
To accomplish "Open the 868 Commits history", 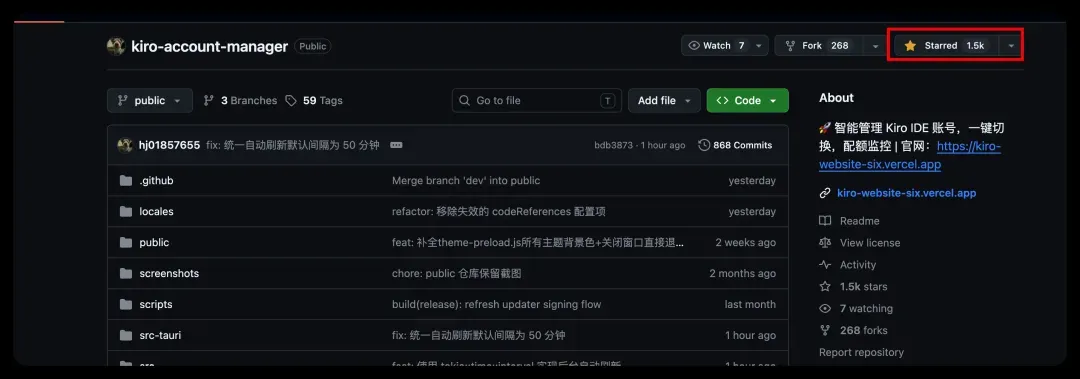I will pos(735,145).
